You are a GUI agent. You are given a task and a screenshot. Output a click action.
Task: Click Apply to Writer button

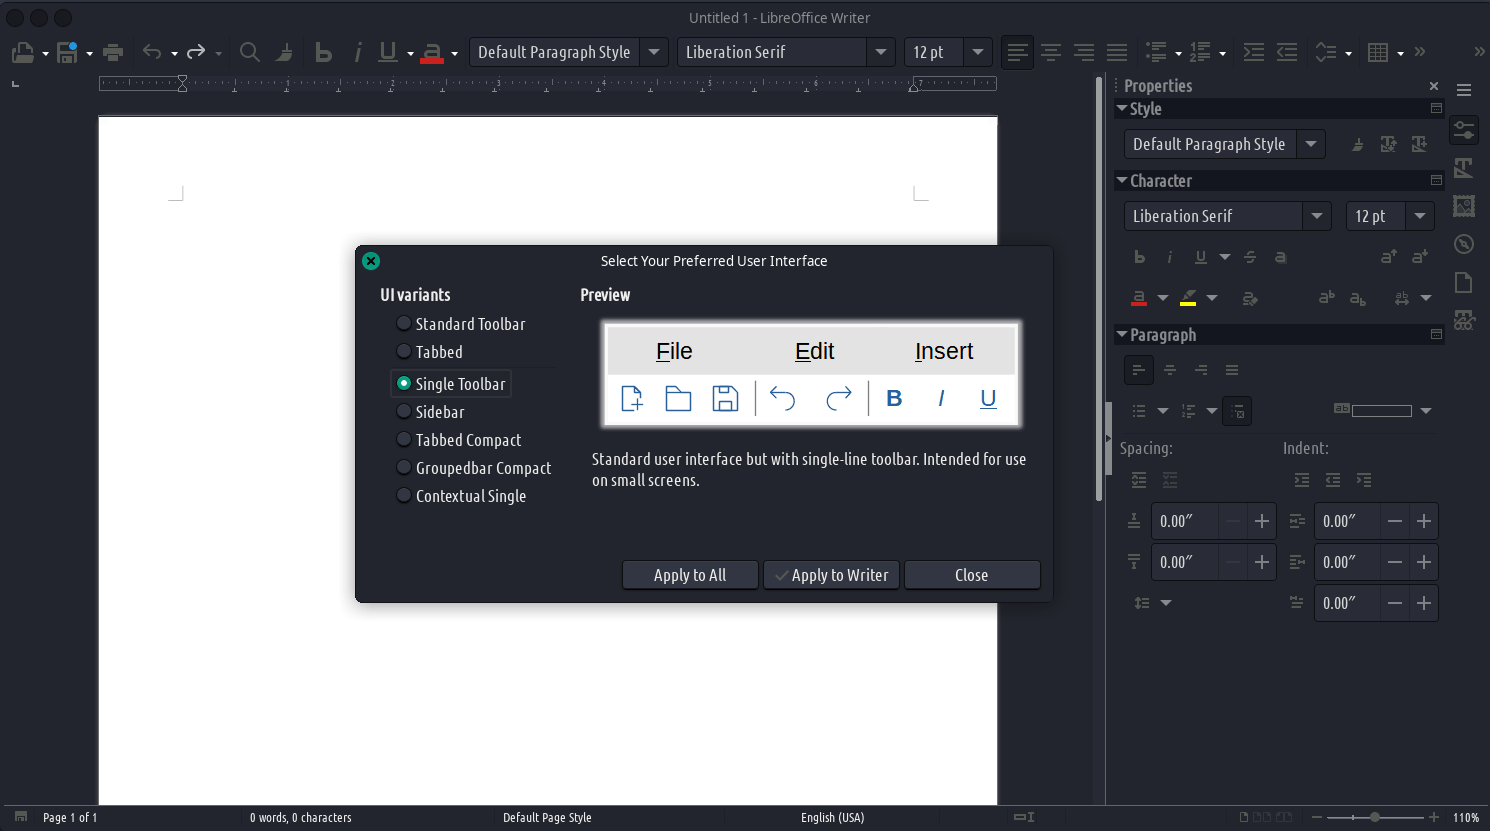tap(831, 575)
